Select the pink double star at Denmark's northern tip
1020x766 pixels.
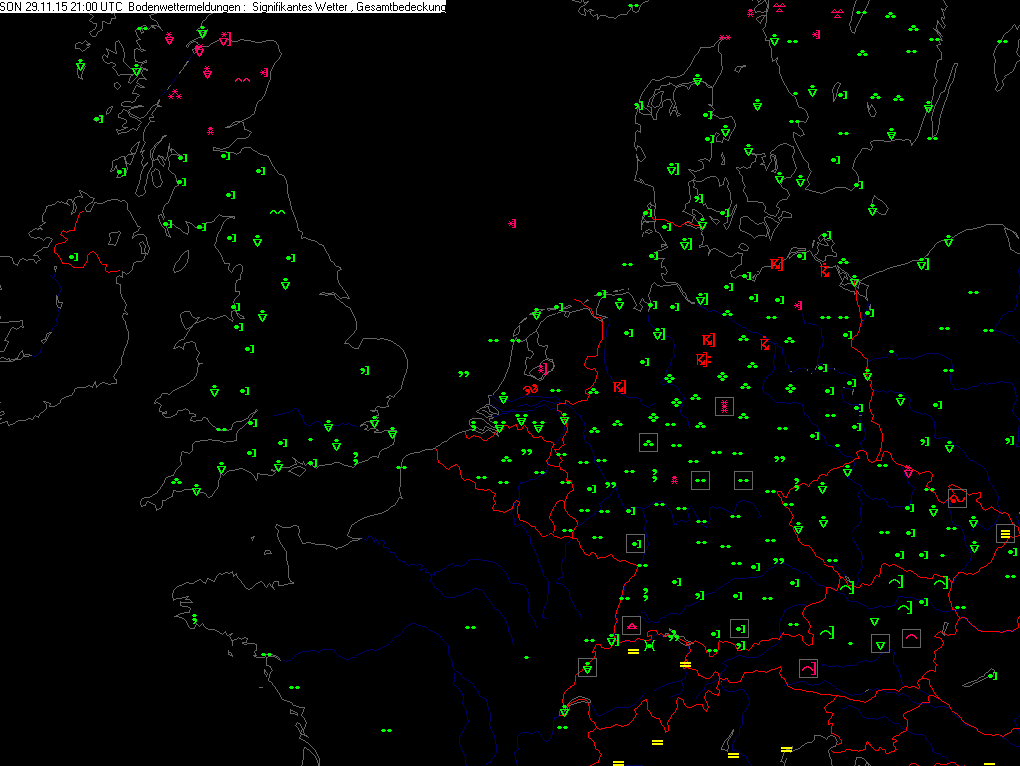tap(725, 37)
